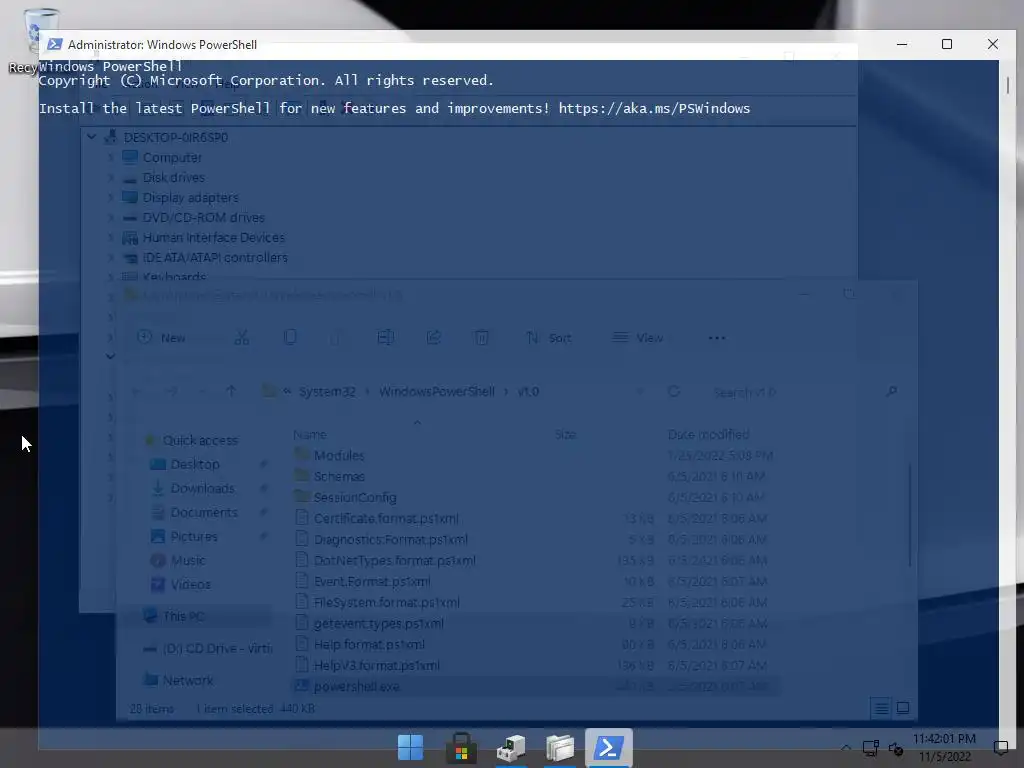Select the Schemas folder
This screenshot has height=768, width=1024.
click(x=339, y=476)
